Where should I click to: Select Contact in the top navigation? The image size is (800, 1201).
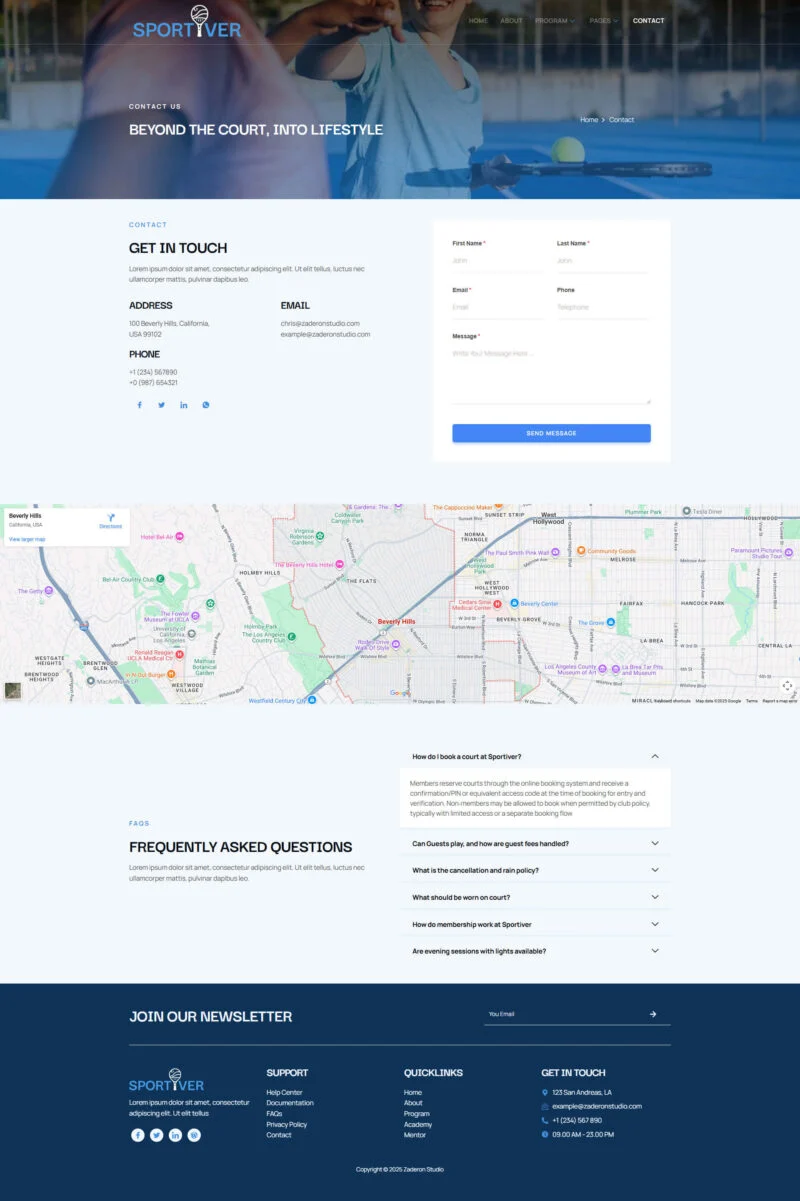point(649,21)
